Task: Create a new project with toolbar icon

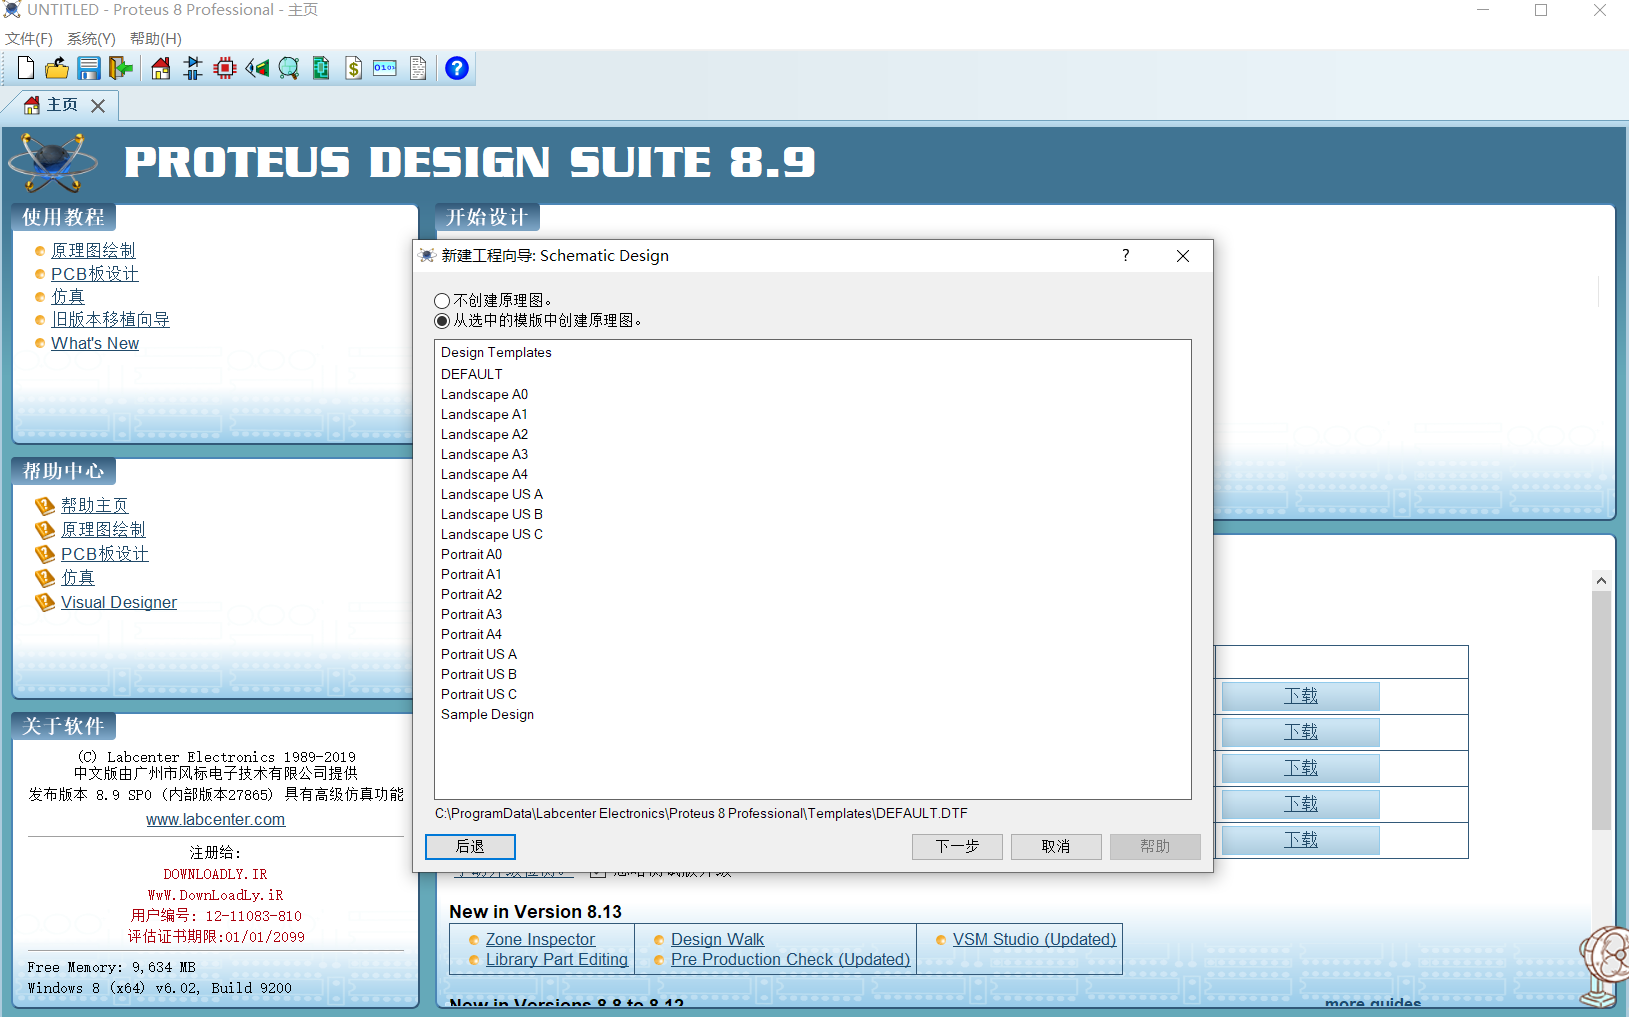Action: click(26, 68)
